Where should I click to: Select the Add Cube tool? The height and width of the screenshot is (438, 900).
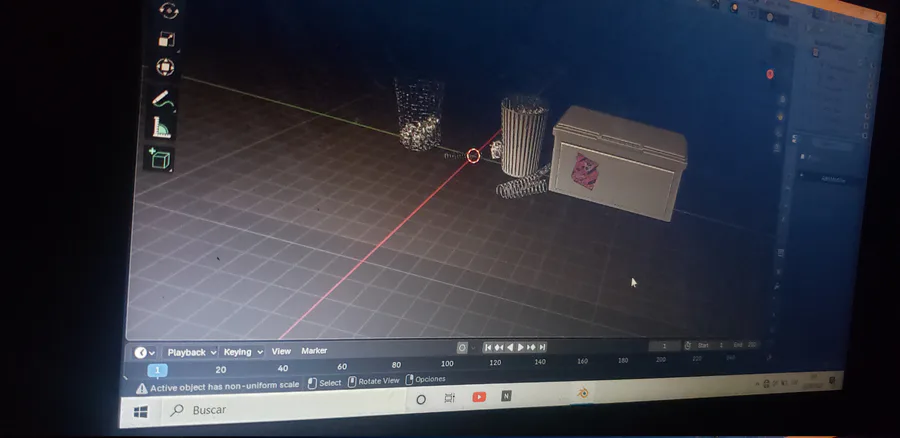tap(159, 158)
